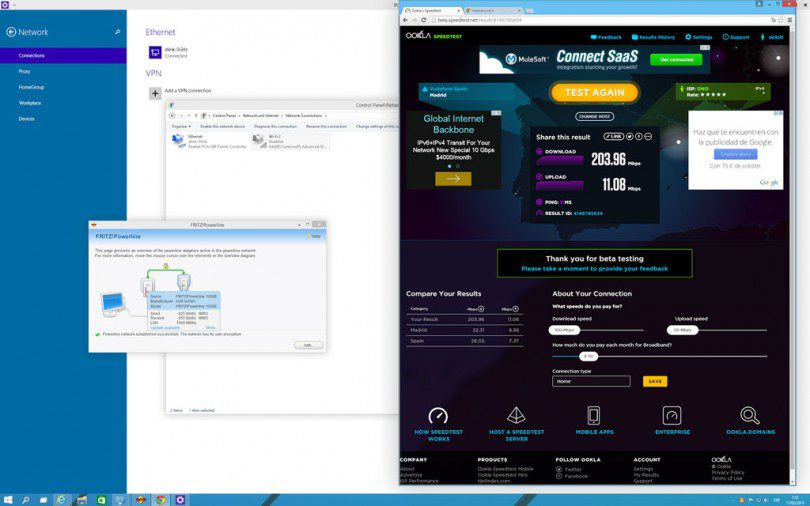Open Devices settings section
The width and height of the screenshot is (810, 506).
click(x=26, y=119)
